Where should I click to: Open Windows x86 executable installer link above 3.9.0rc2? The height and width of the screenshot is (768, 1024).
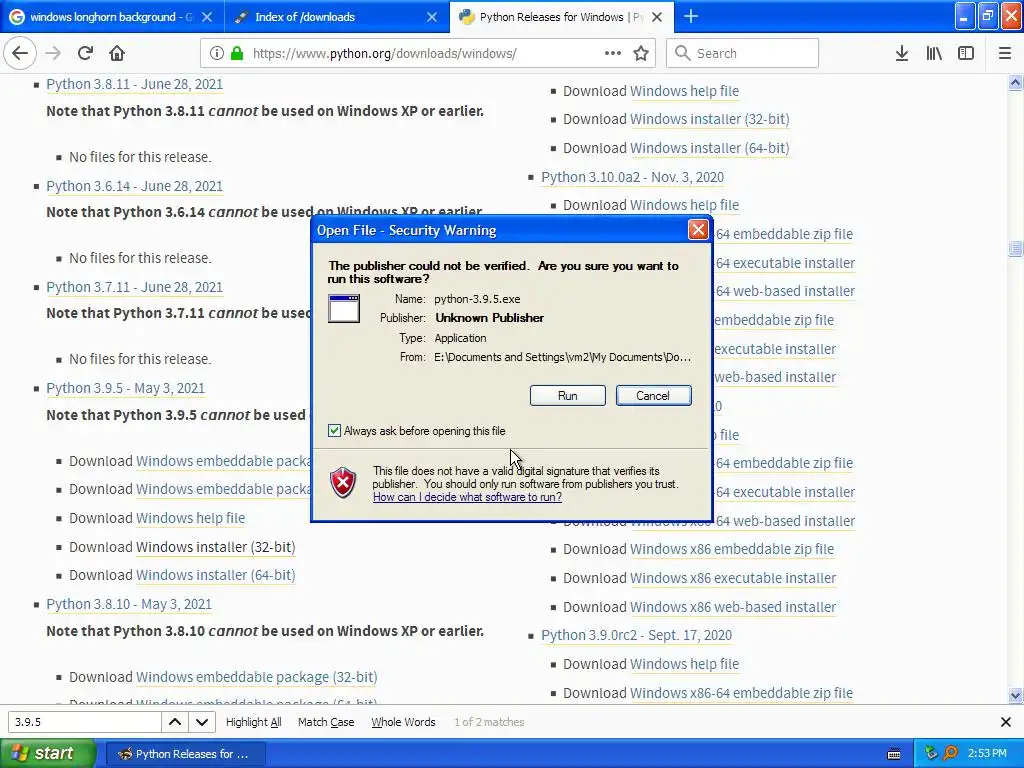click(733, 578)
